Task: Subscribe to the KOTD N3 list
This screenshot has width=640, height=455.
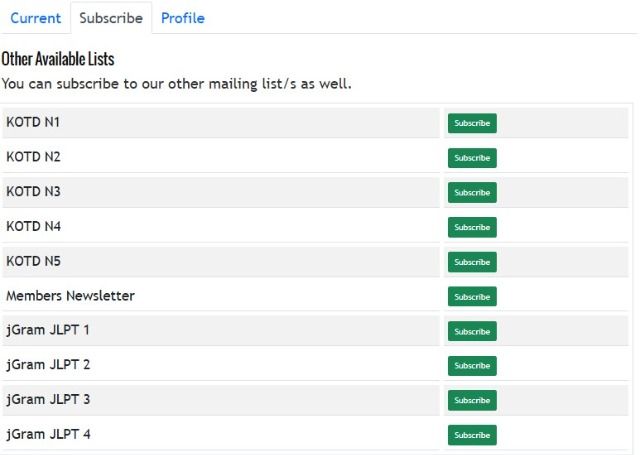Action: click(472, 193)
